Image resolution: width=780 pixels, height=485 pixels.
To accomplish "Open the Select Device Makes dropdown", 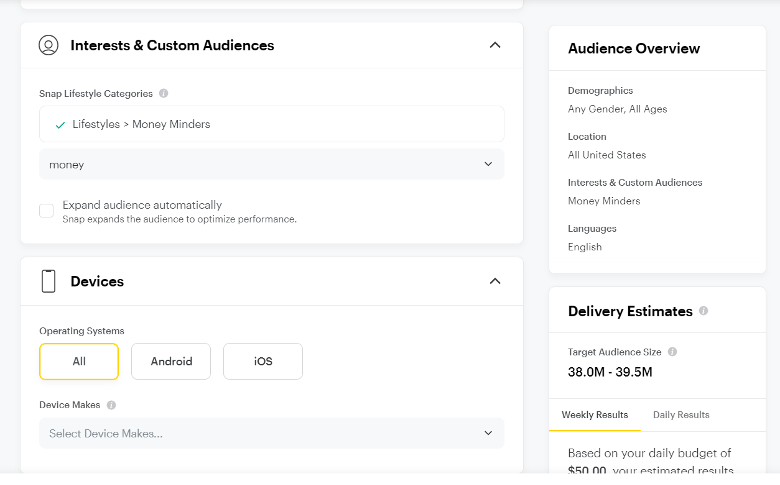I will (272, 433).
